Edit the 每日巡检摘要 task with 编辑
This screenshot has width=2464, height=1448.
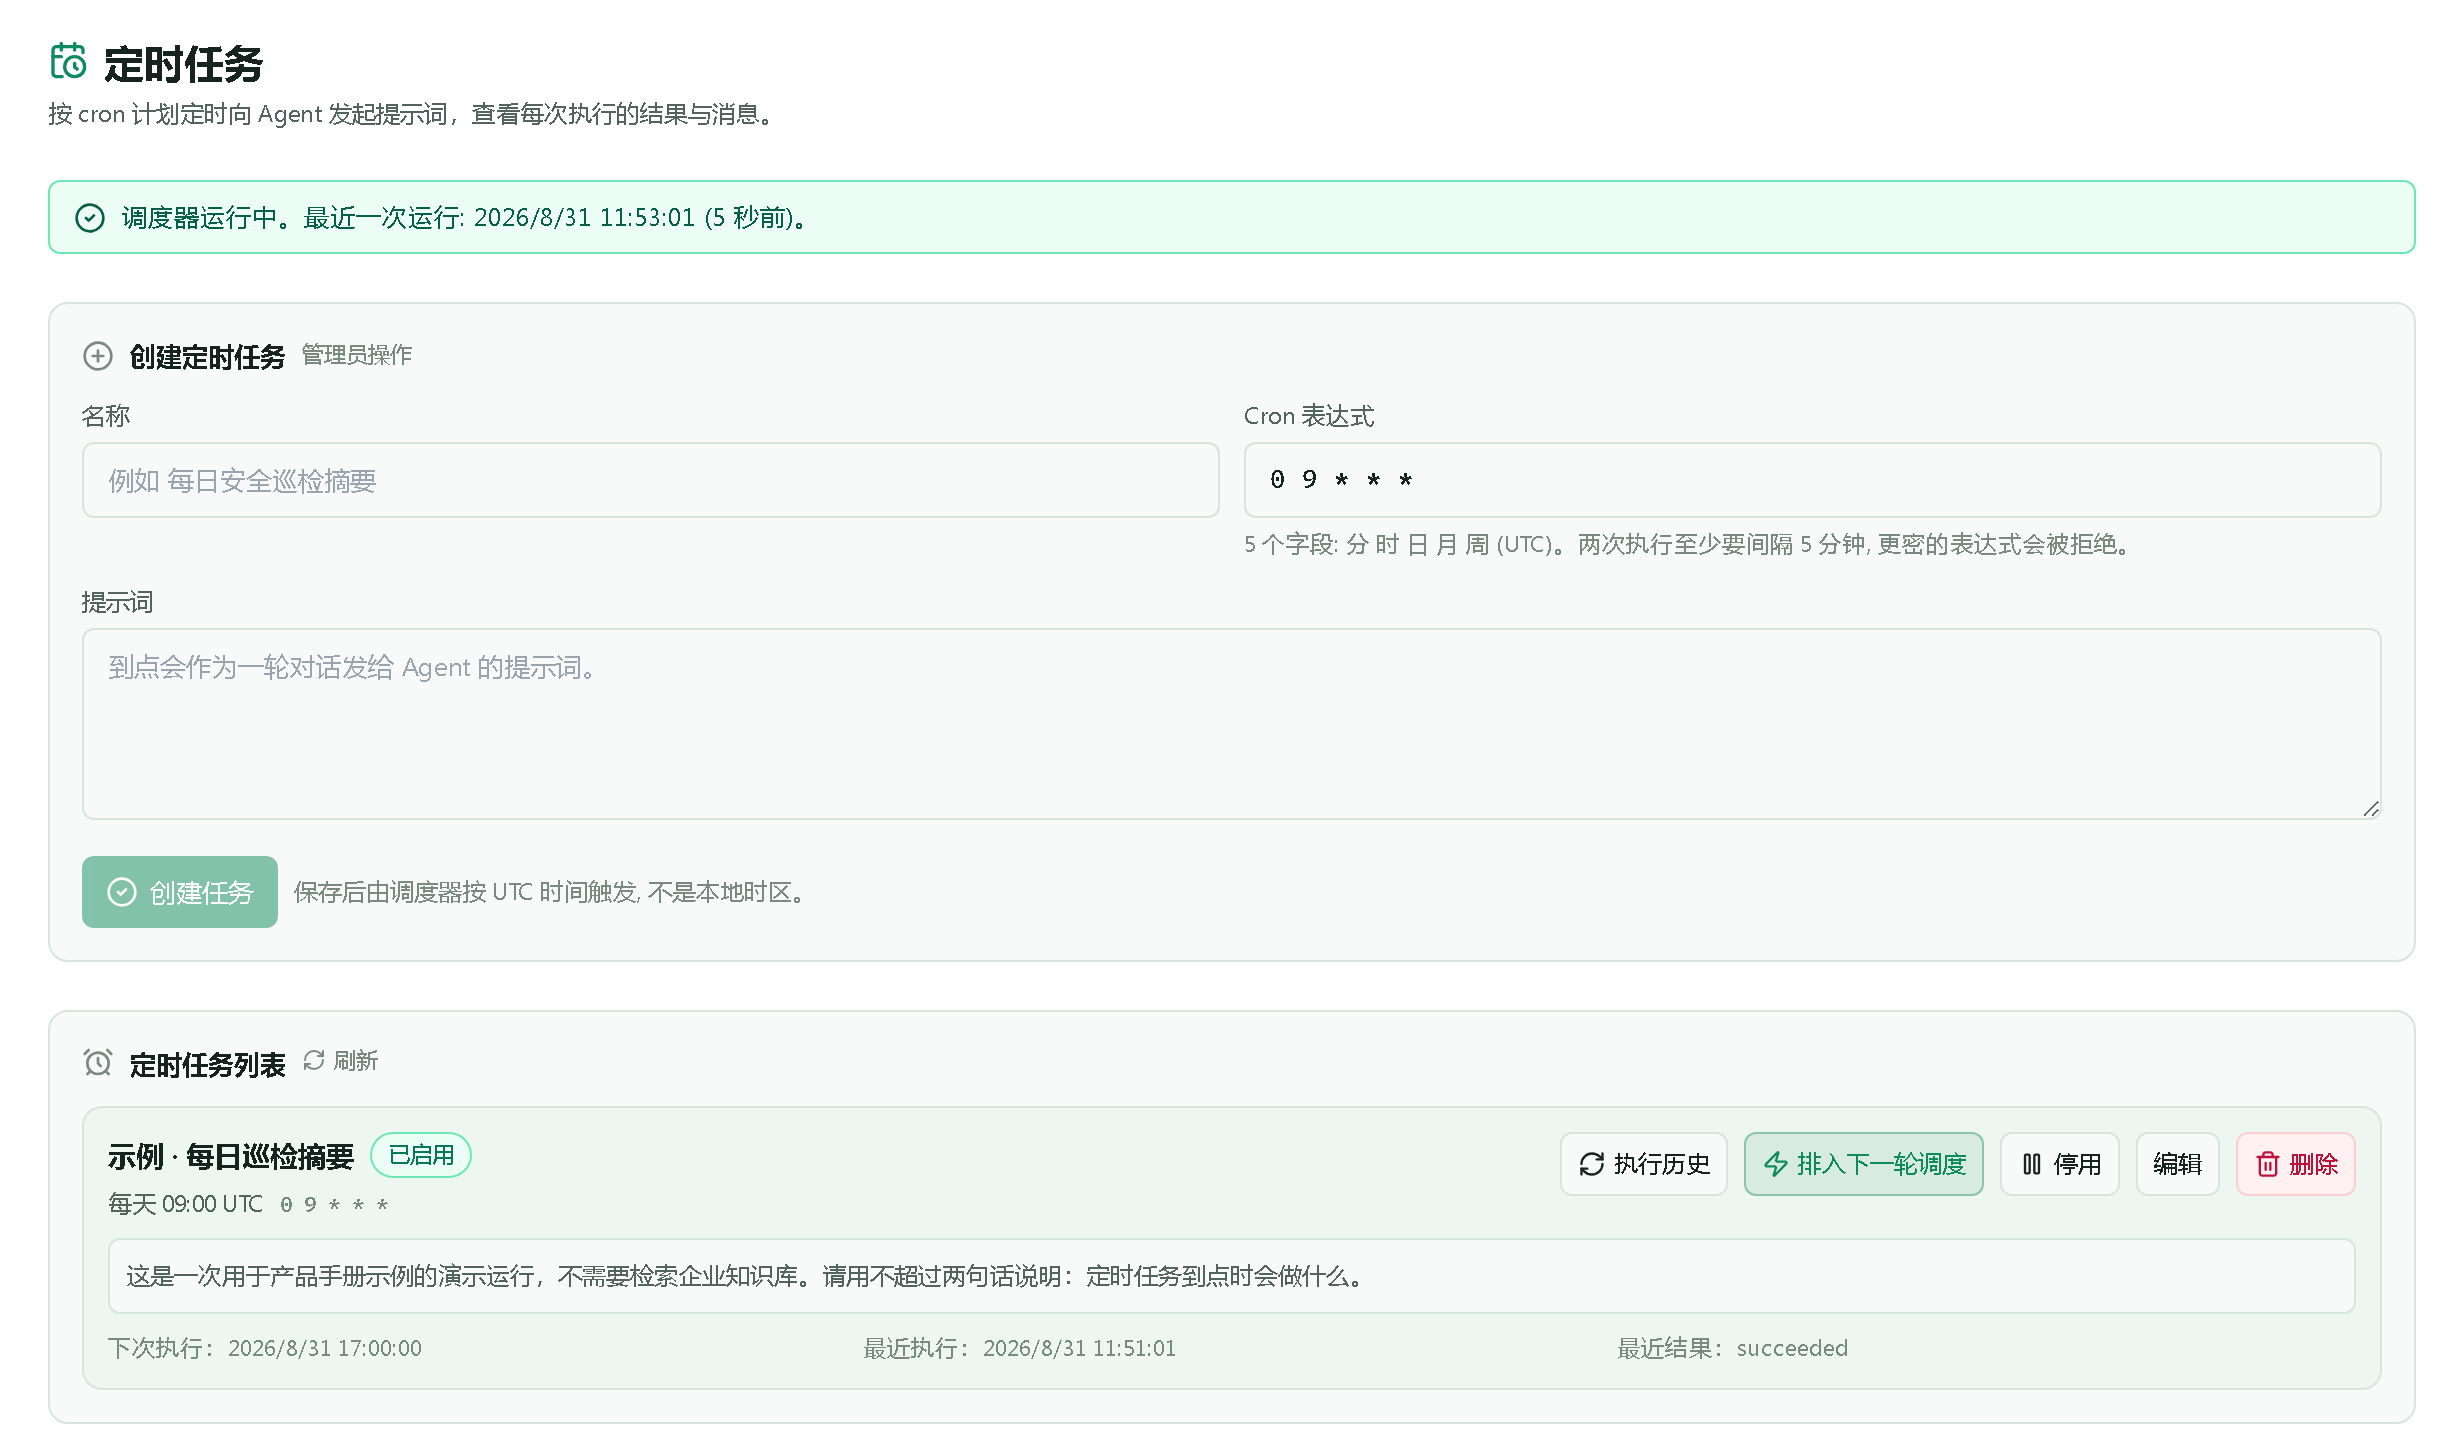tap(2178, 1164)
